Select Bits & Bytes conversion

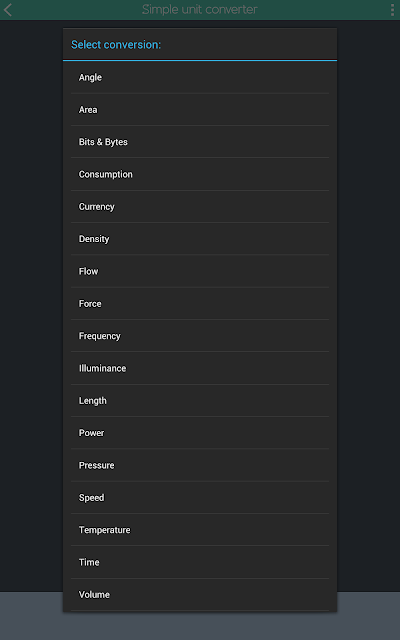click(200, 142)
